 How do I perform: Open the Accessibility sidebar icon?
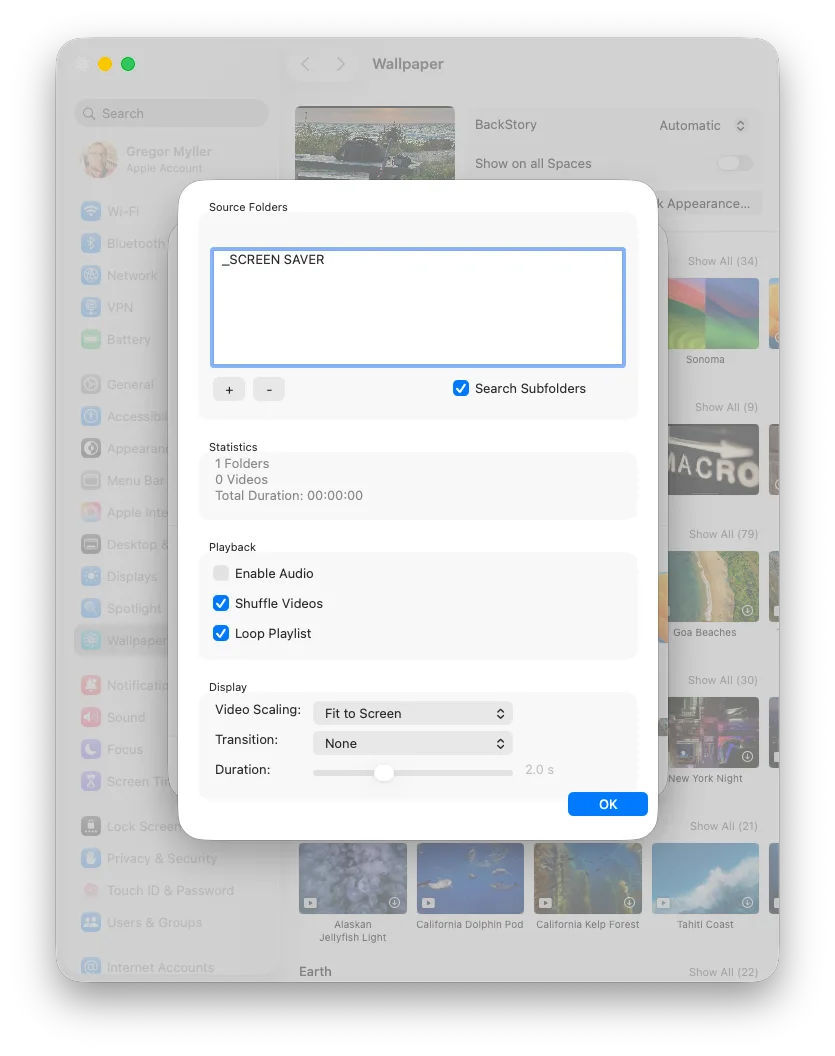[x=91, y=416]
